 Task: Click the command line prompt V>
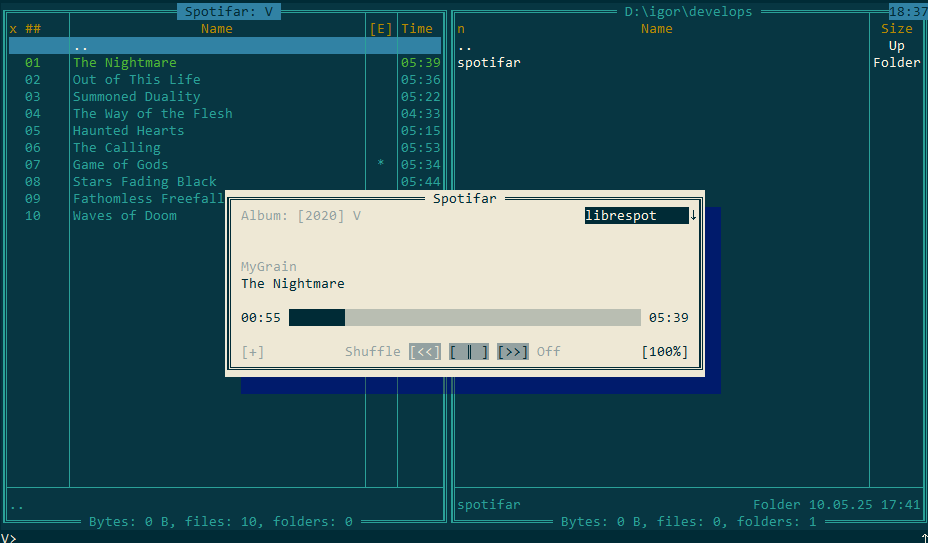tap(8, 538)
